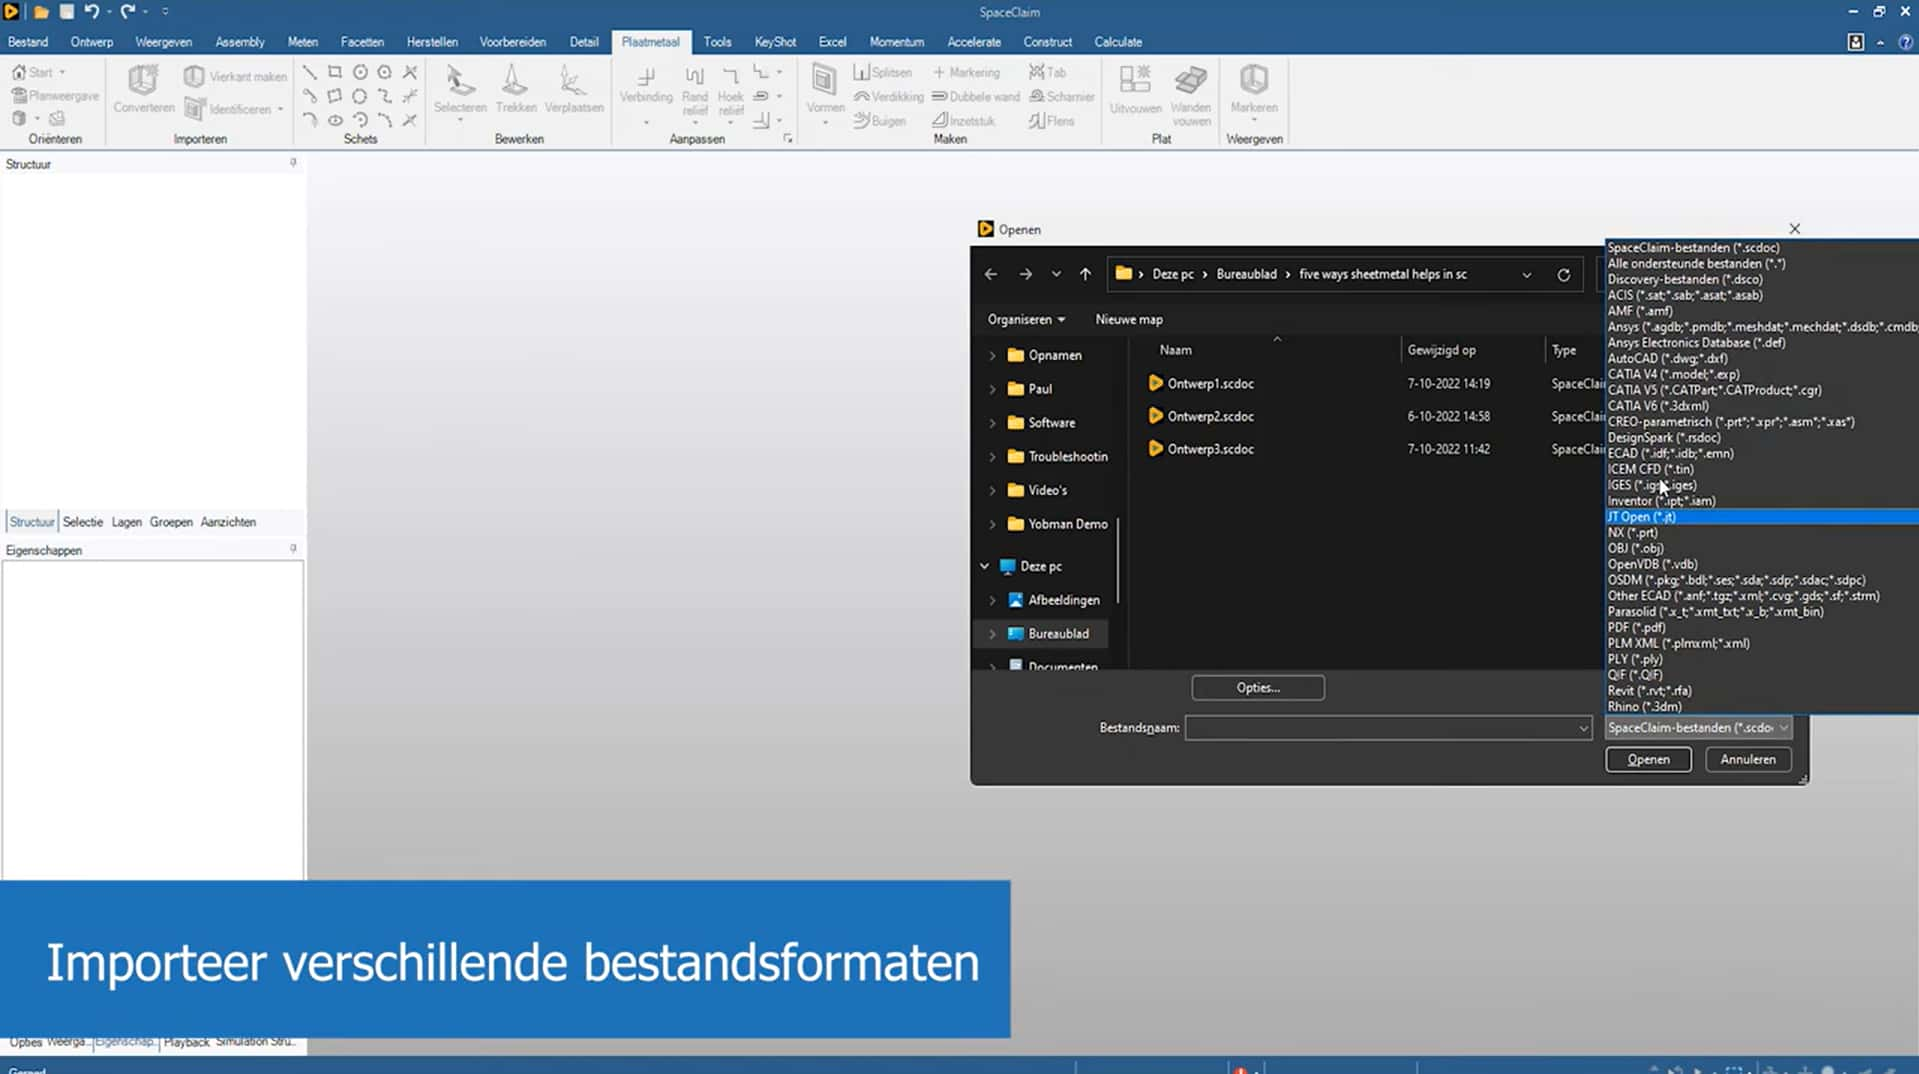1919x1074 pixels.
Task: Select IGES file type option
Action: pyautogui.click(x=1761, y=485)
